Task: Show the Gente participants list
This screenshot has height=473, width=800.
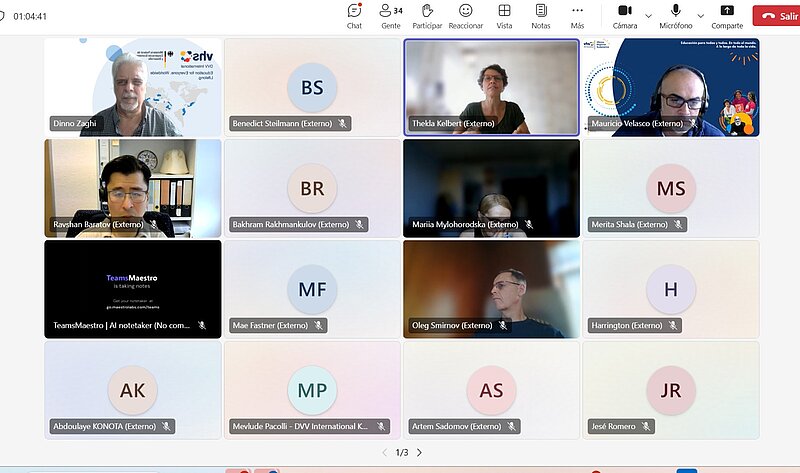Action: click(x=390, y=14)
